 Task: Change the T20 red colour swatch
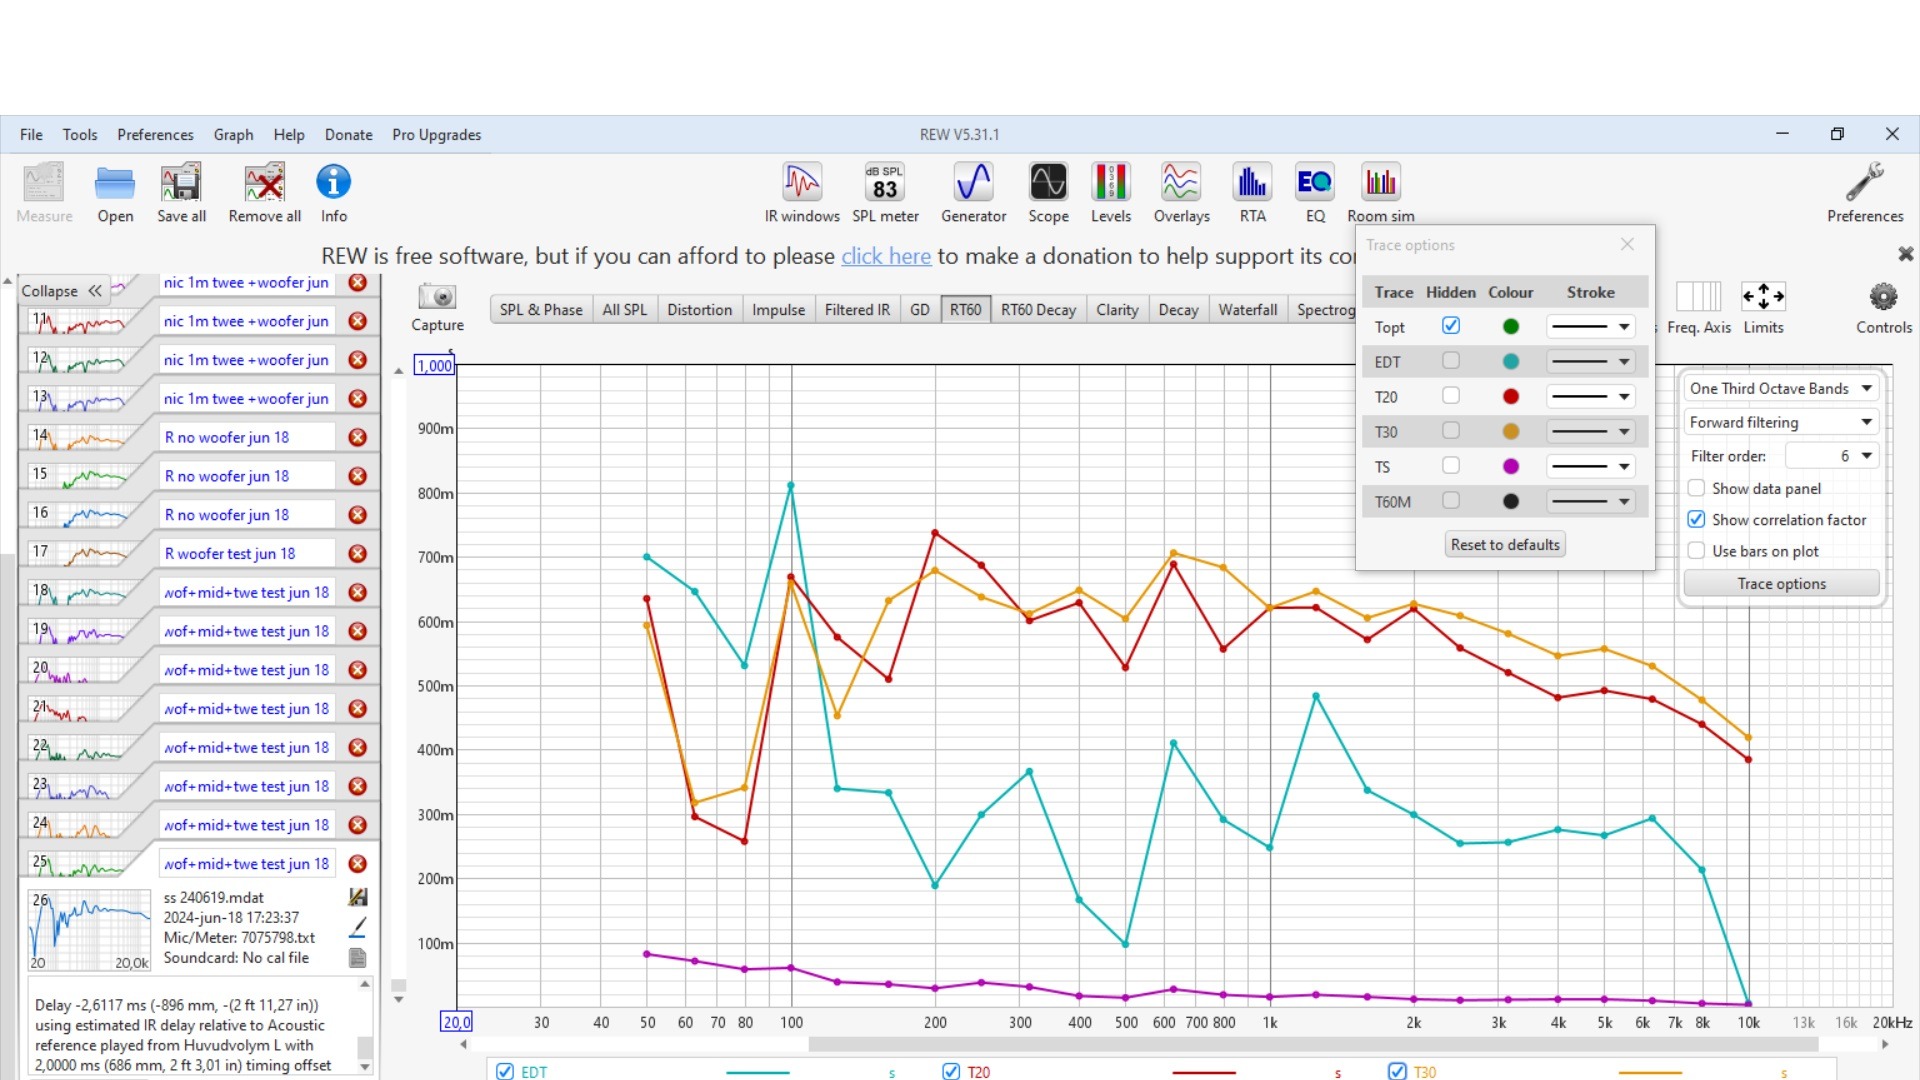(1511, 397)
